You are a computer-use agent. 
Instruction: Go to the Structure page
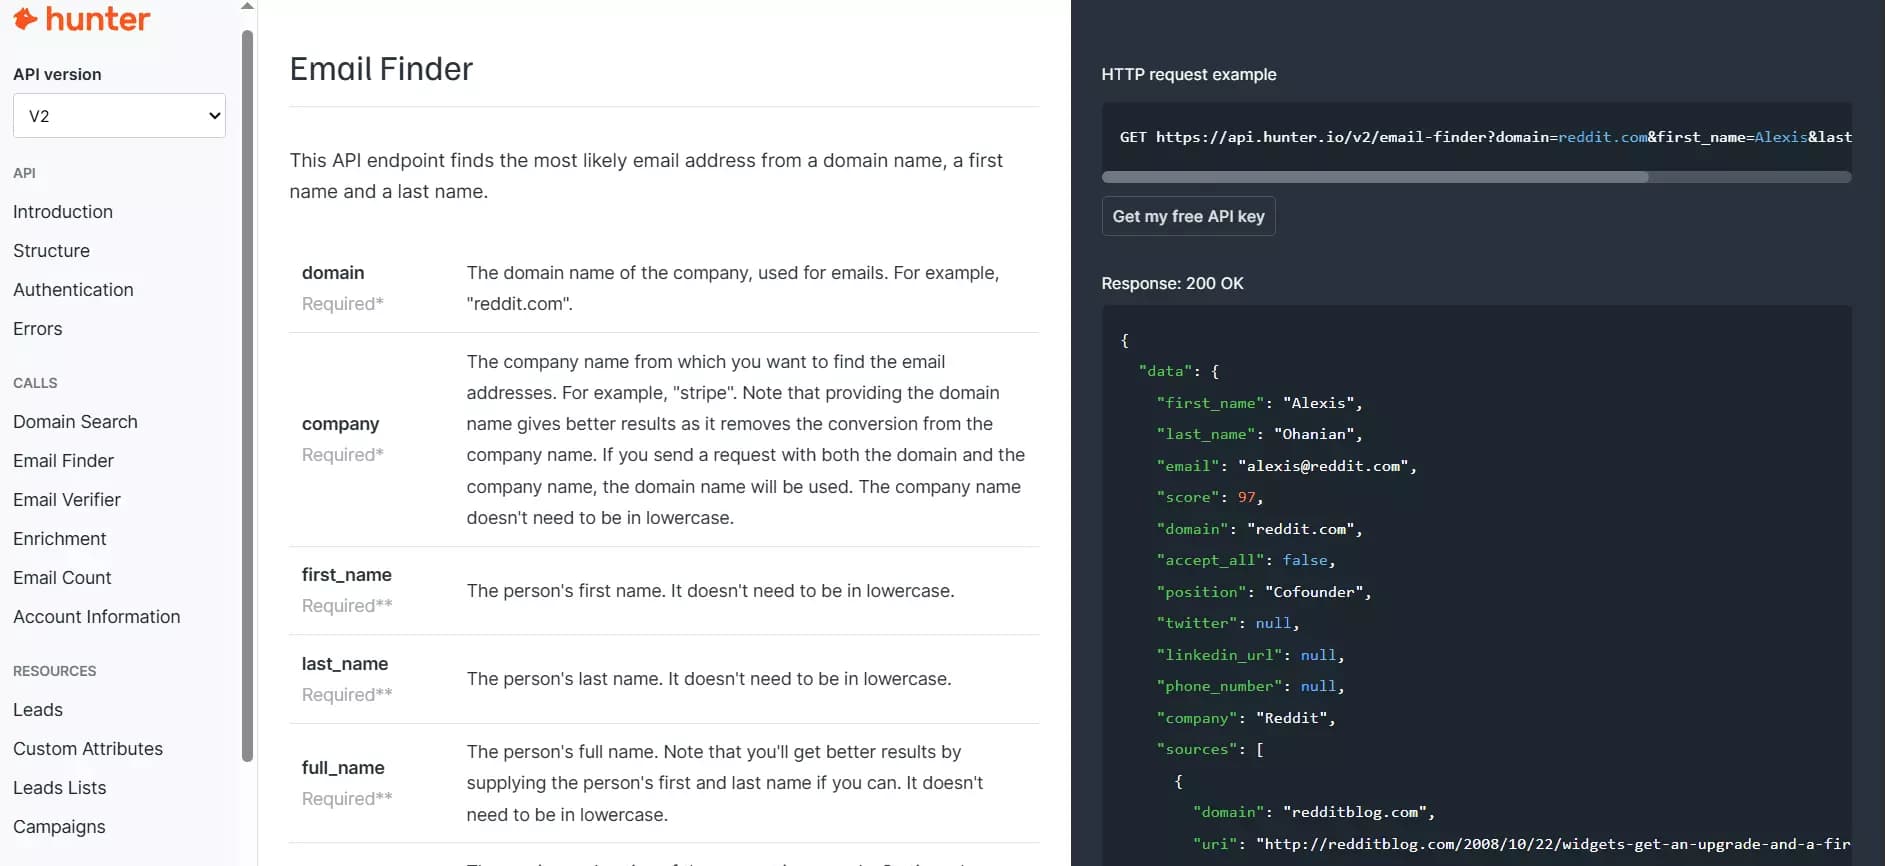[51, 251]
